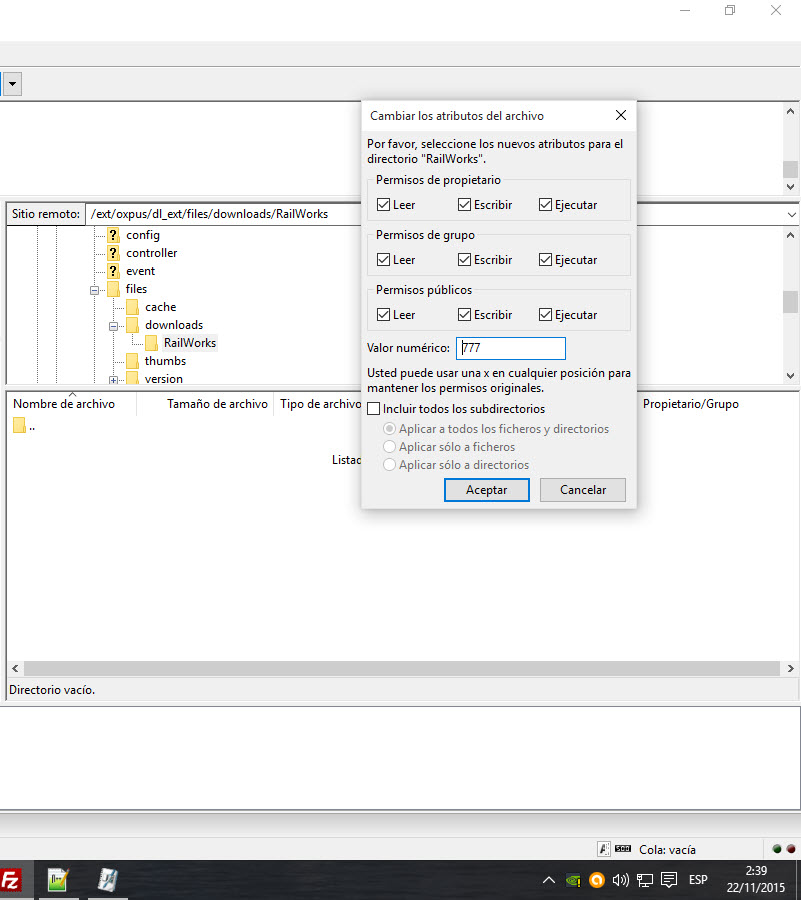Open FileZilla from the taskbar
This screenshot has height=900, width=801.
click(x=10, y=880)
